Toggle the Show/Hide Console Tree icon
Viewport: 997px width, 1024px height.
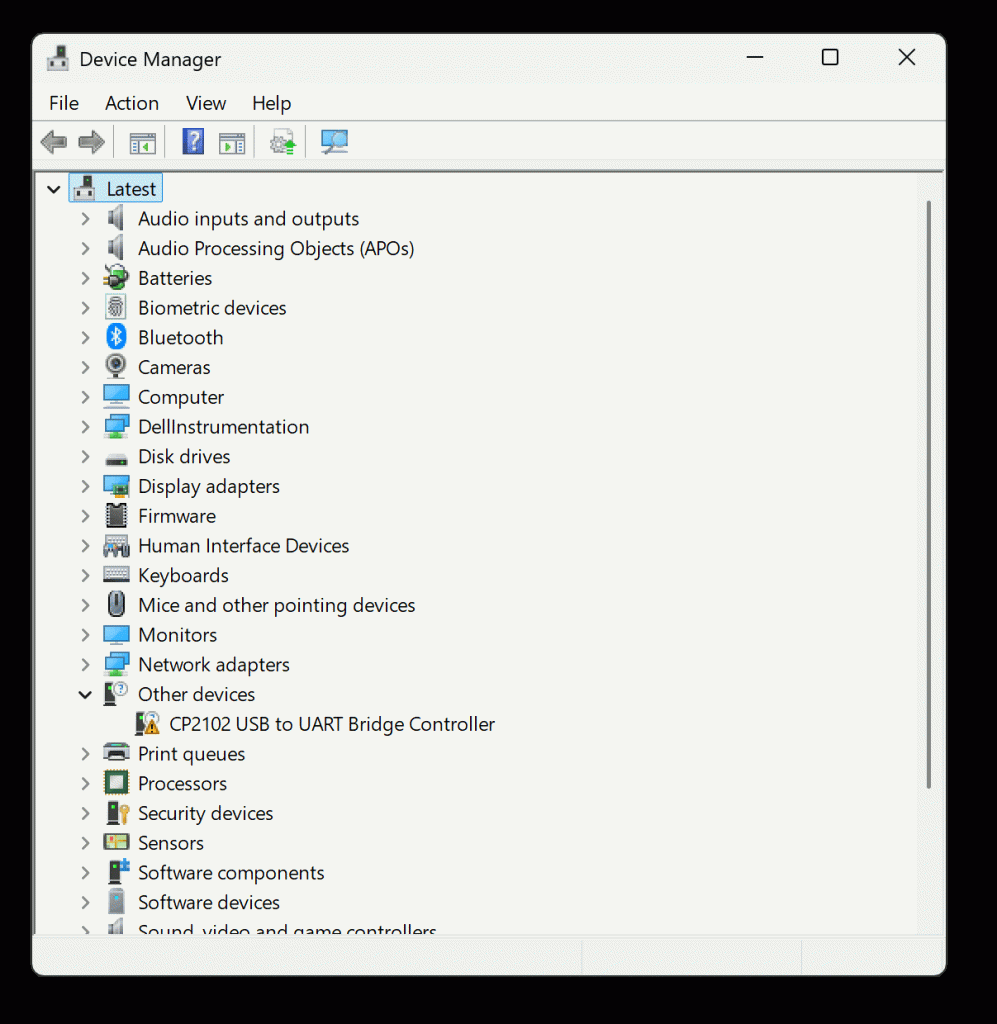[x=142, y=143]
